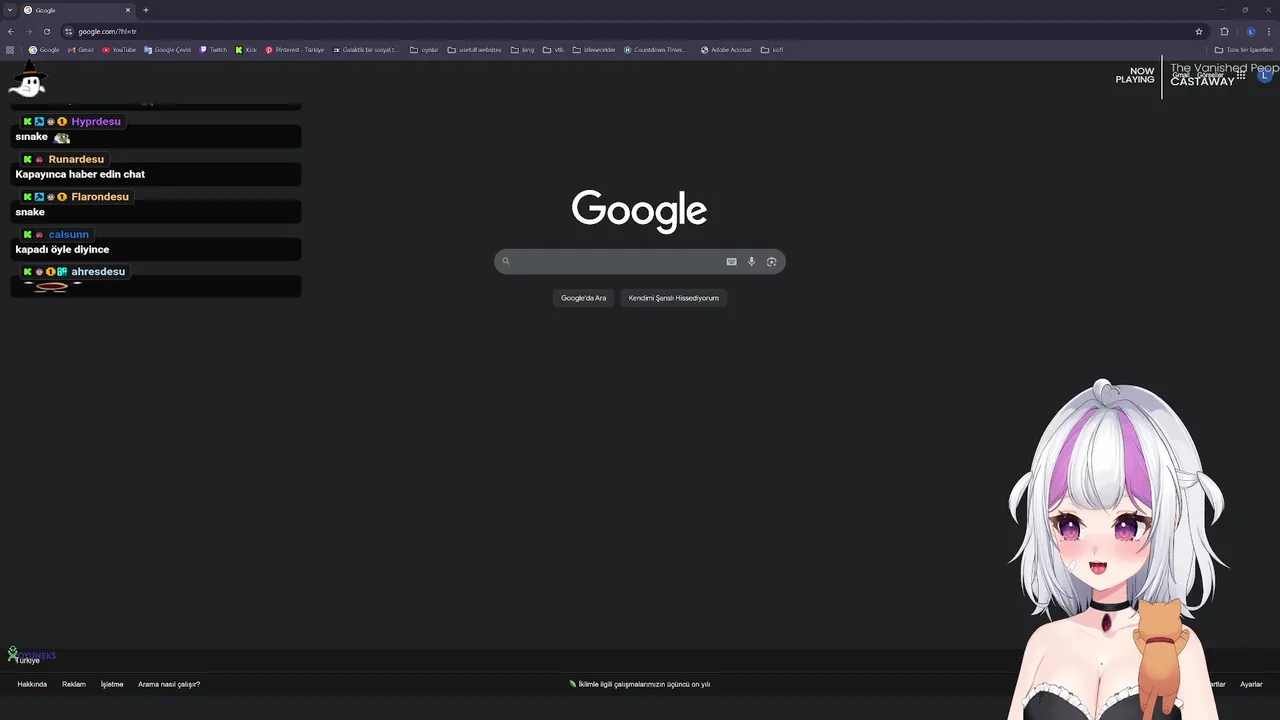Open the Twitch bookmark
The height and width of the screenshot is (720, 1280).
[213, 49]
